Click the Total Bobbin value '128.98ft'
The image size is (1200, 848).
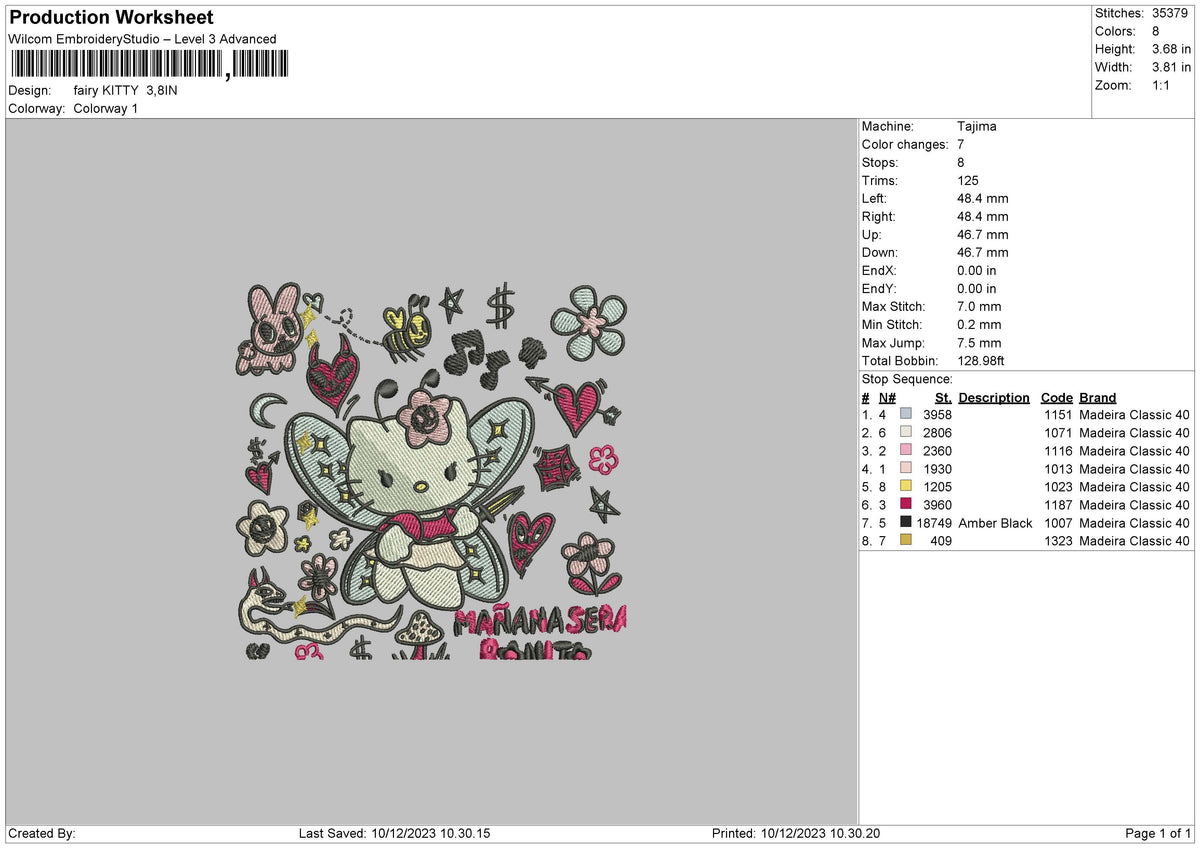click(983, 361)
